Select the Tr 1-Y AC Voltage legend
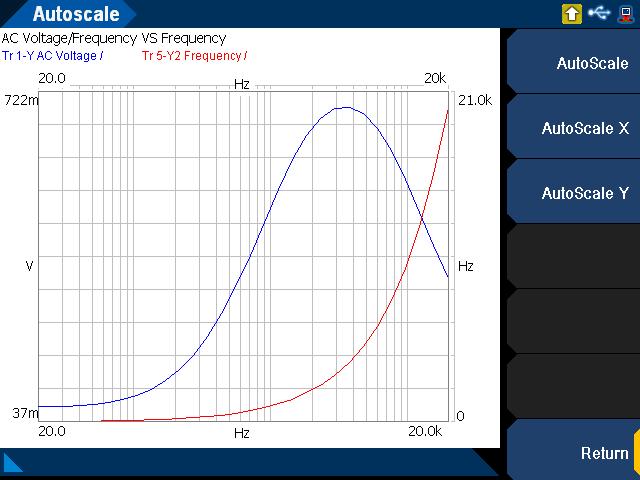The image size is (640, 480). click(x=52, y=56)
